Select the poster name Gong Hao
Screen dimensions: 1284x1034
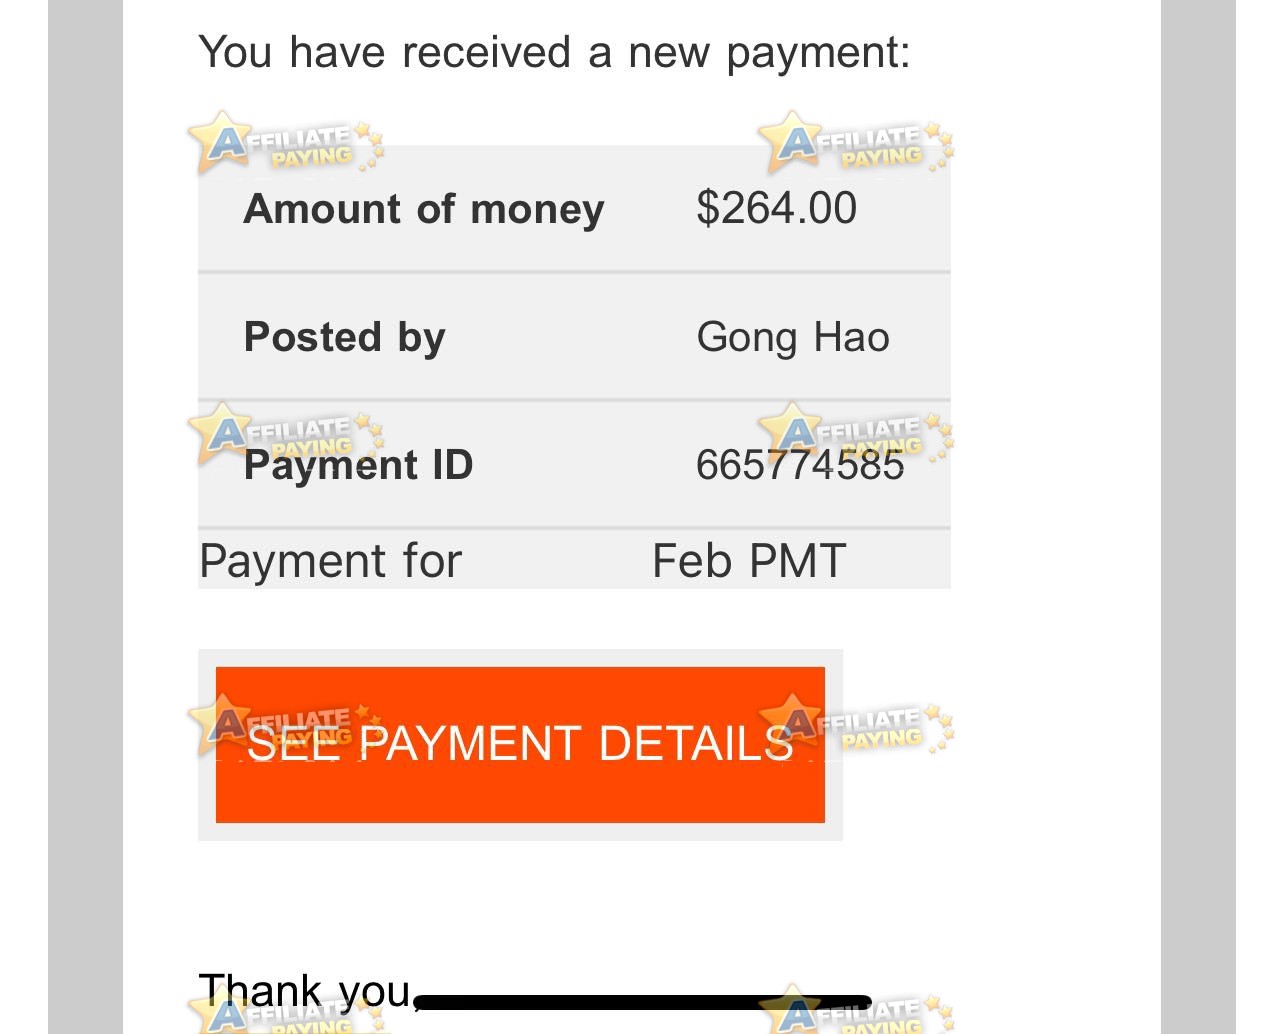pos(792,338)
